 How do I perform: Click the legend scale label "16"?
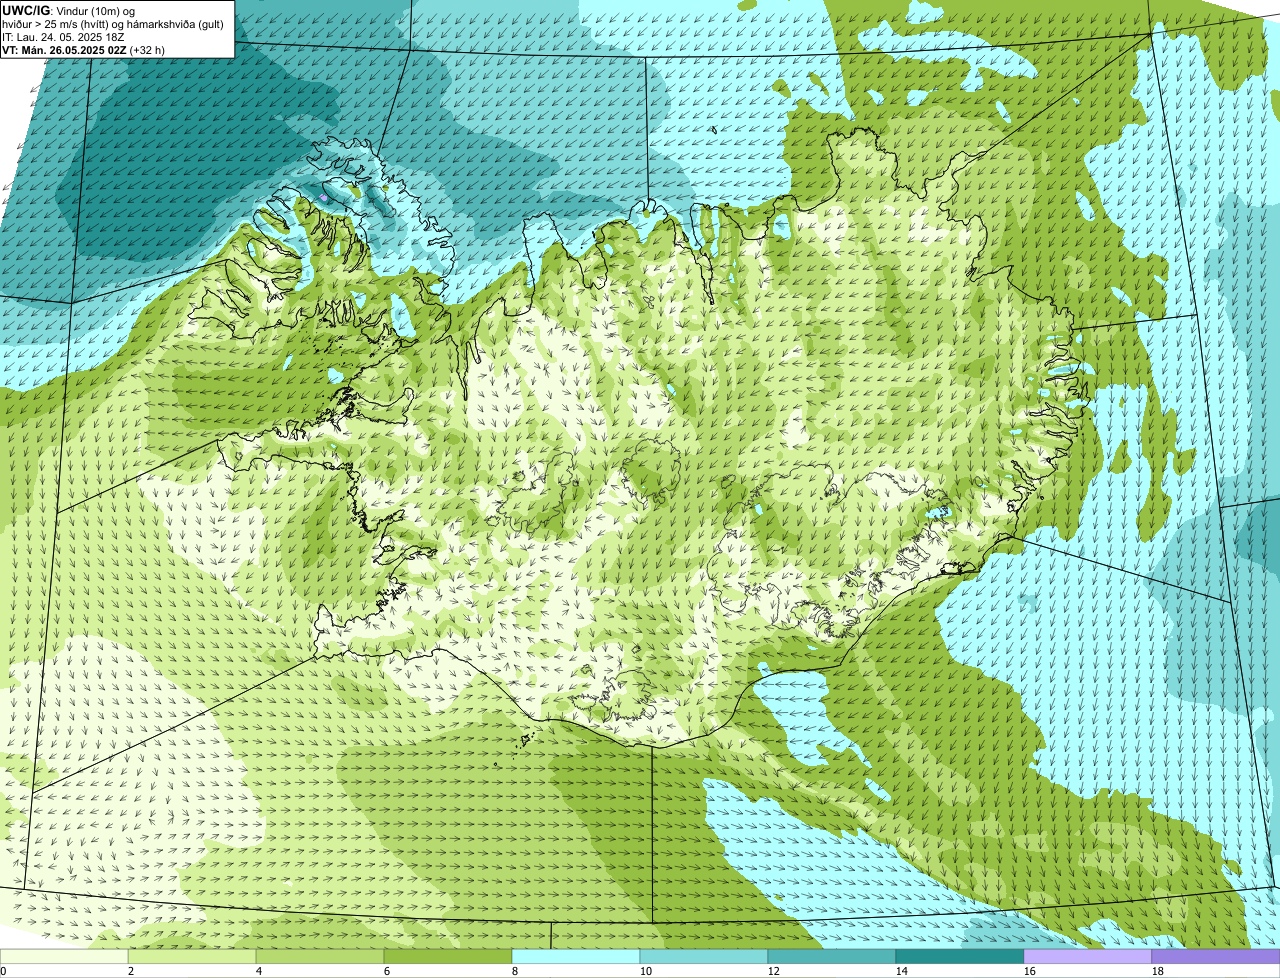(x=1030, y=971)
